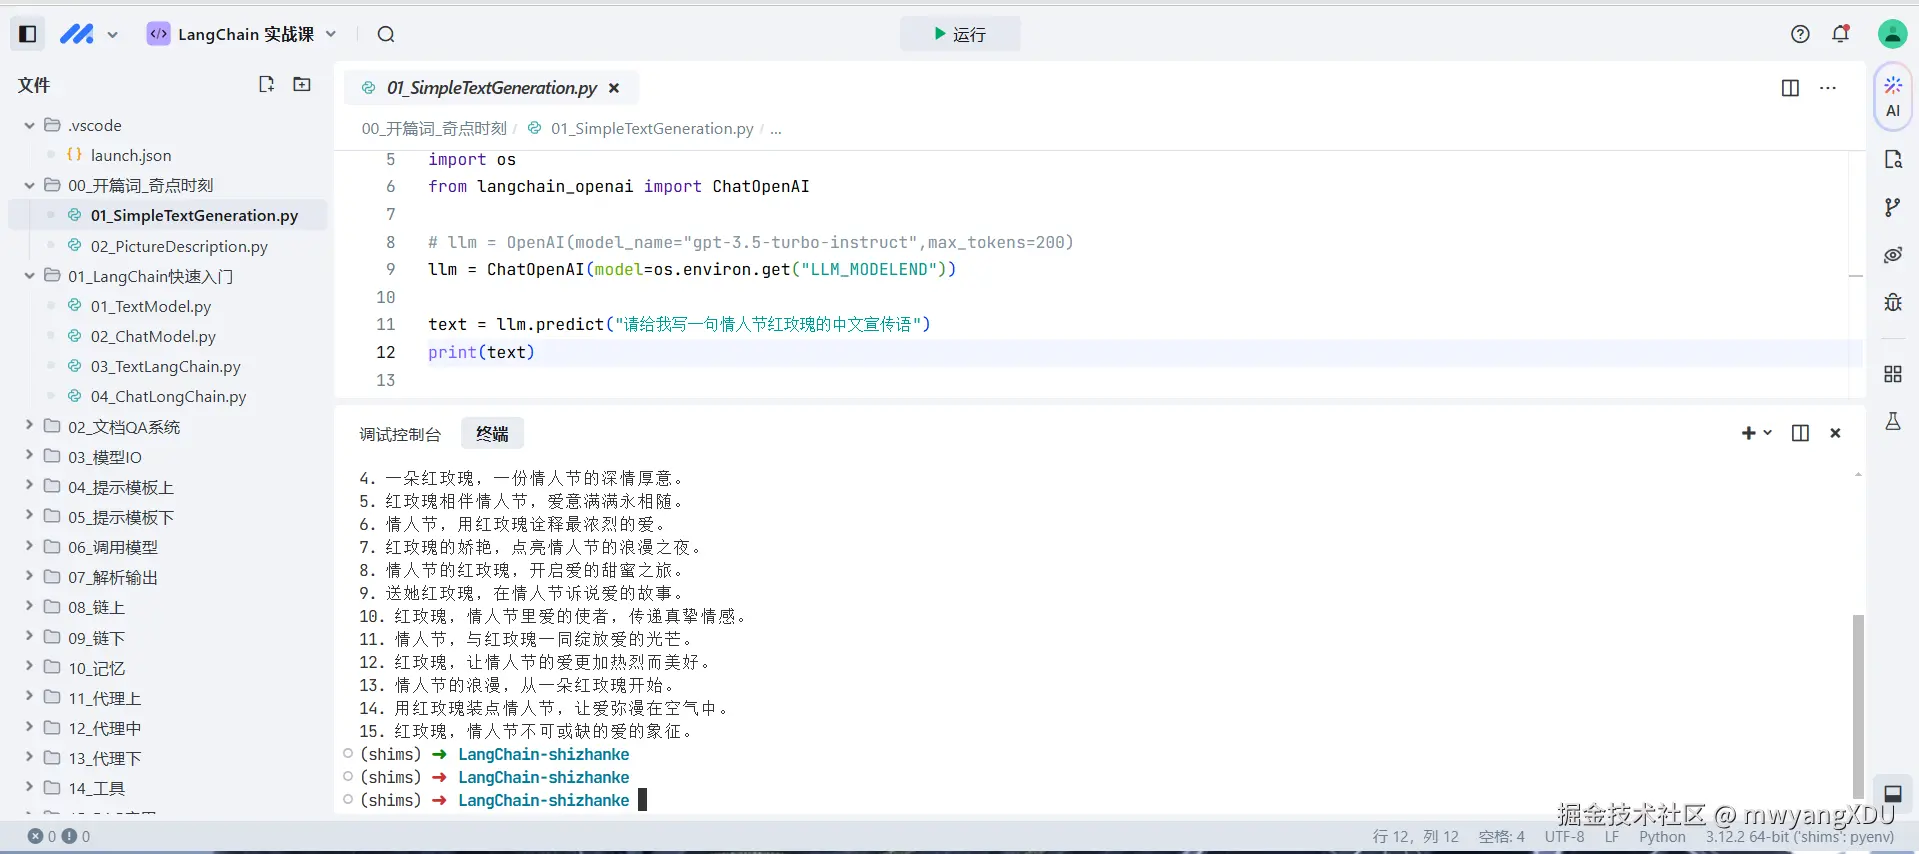Switch to 终端 tab
Image resolution: width=1919 pixels, height=854 pixels.
click(x=492, y=433)
